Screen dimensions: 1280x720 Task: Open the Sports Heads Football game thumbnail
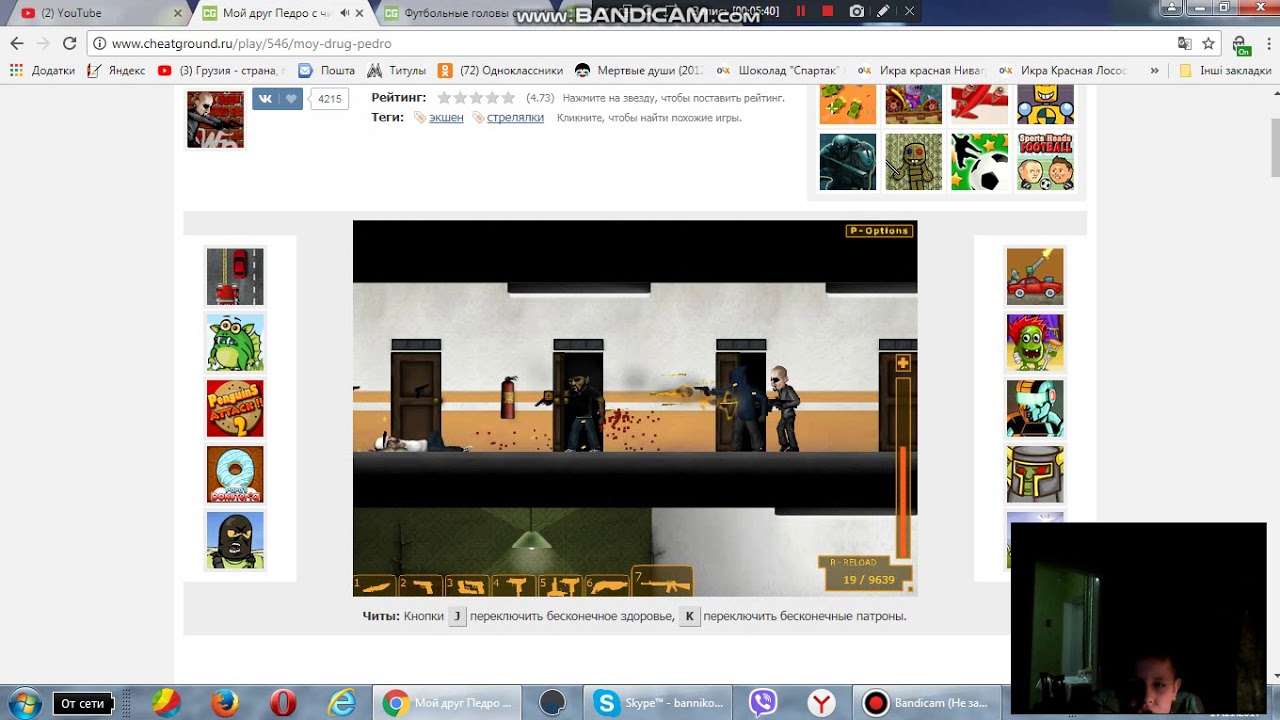1045,161
